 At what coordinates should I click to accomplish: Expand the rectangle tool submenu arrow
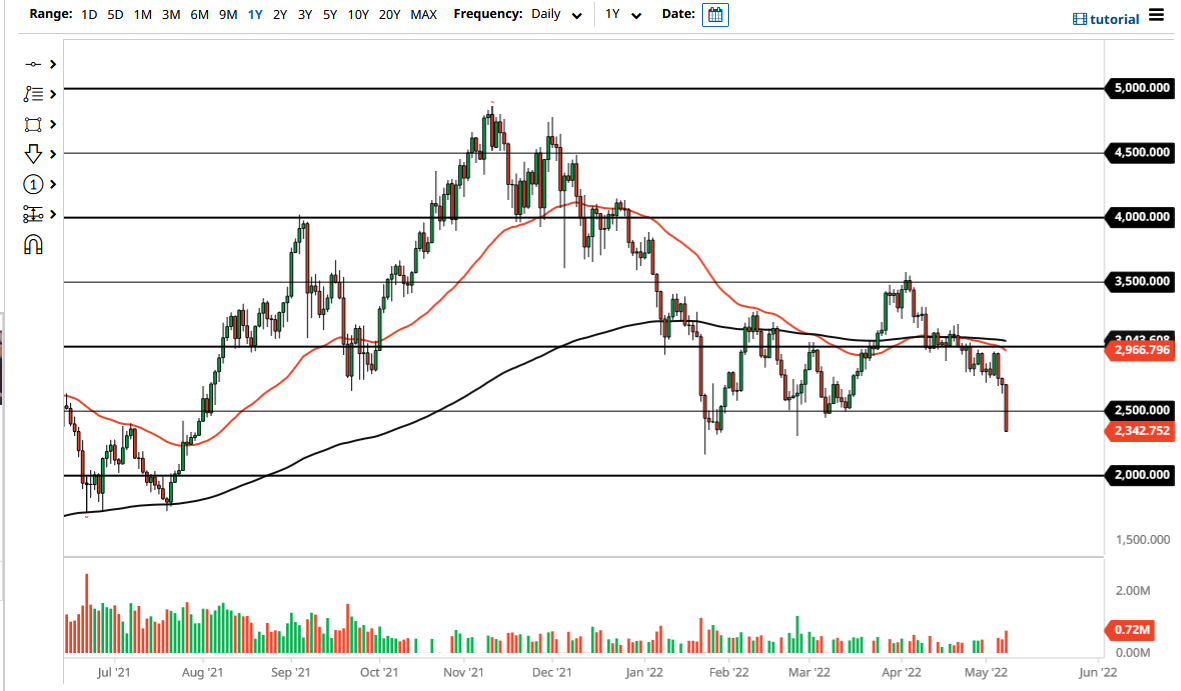tap(53, 124)
